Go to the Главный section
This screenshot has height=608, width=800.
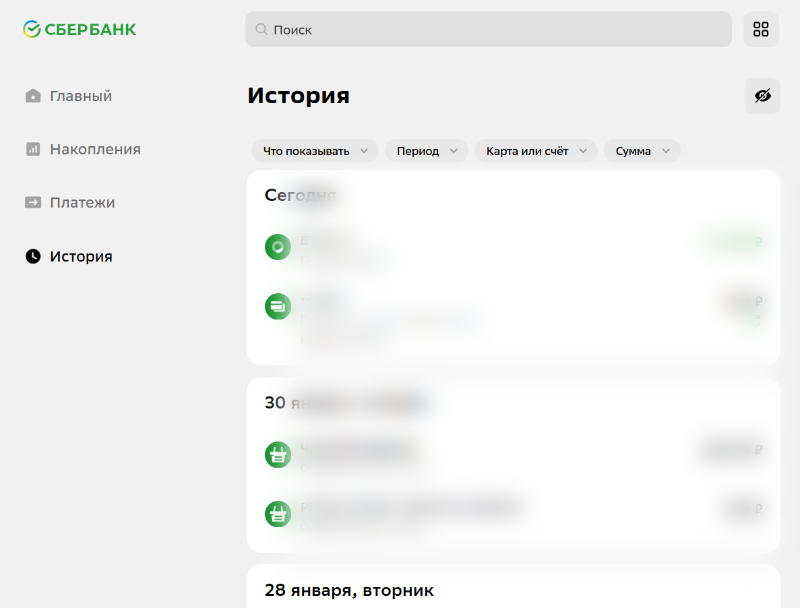[80, 96]
